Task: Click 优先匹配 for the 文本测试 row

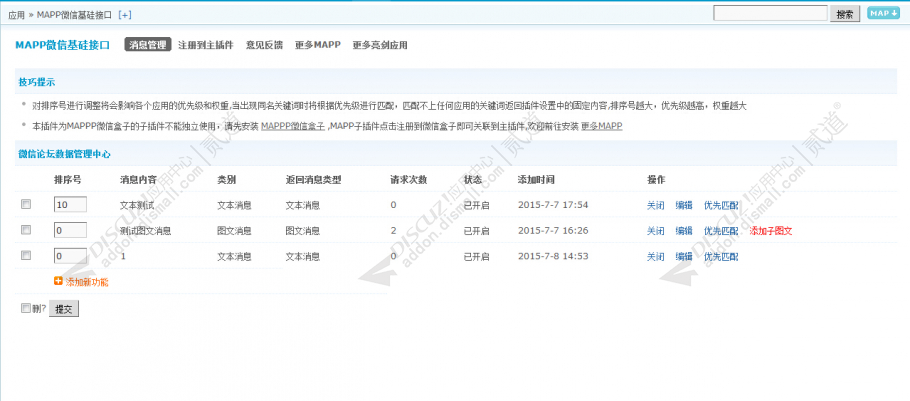Action: (x=721, y=205)
